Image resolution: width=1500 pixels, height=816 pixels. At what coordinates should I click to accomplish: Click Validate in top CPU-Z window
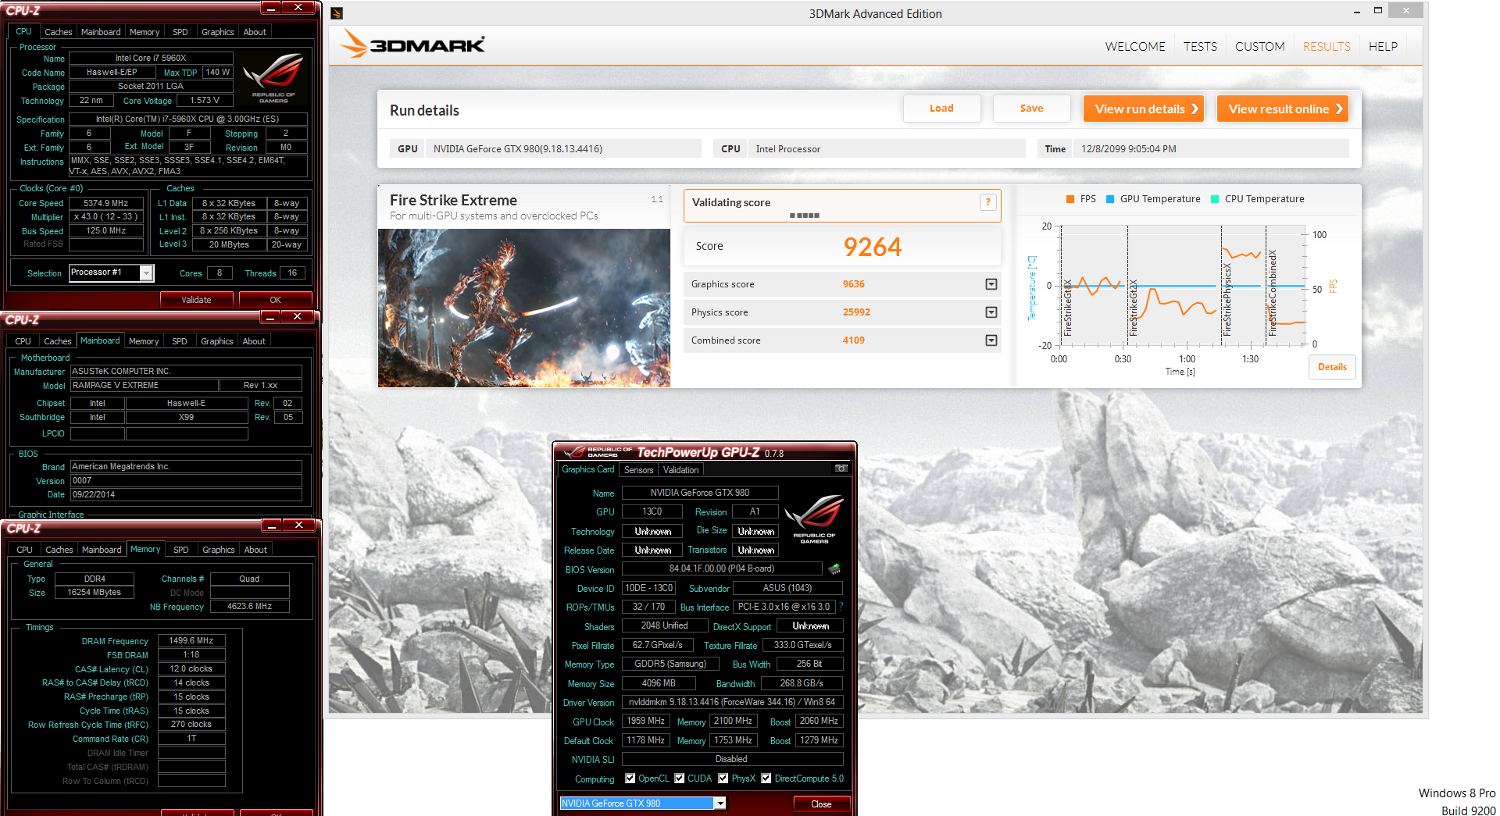(x=197, y=299)
